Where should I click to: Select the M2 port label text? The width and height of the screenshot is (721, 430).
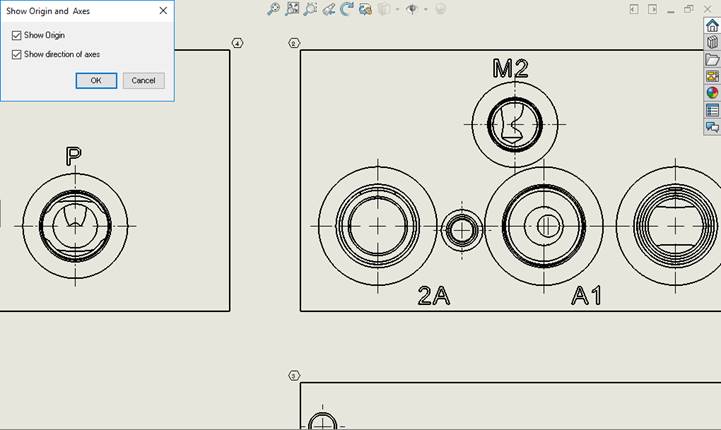tap(510, 69)
